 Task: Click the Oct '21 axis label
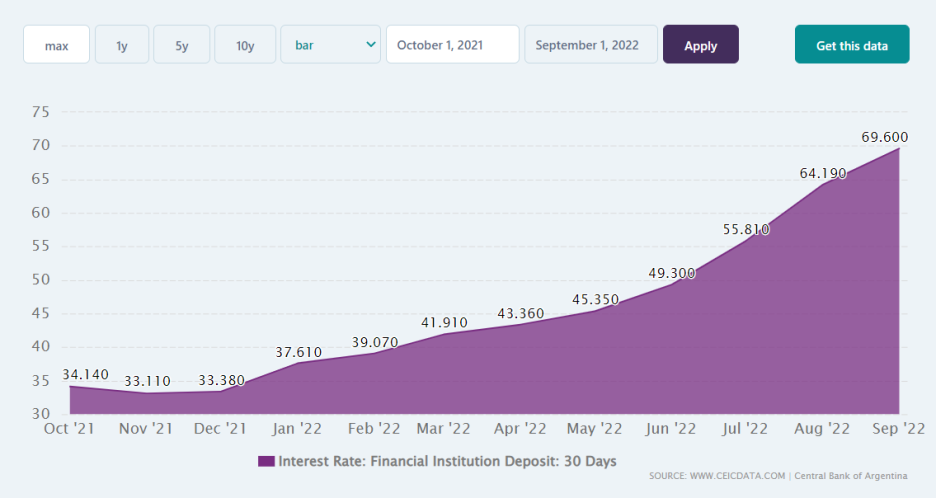pos(69,428)
